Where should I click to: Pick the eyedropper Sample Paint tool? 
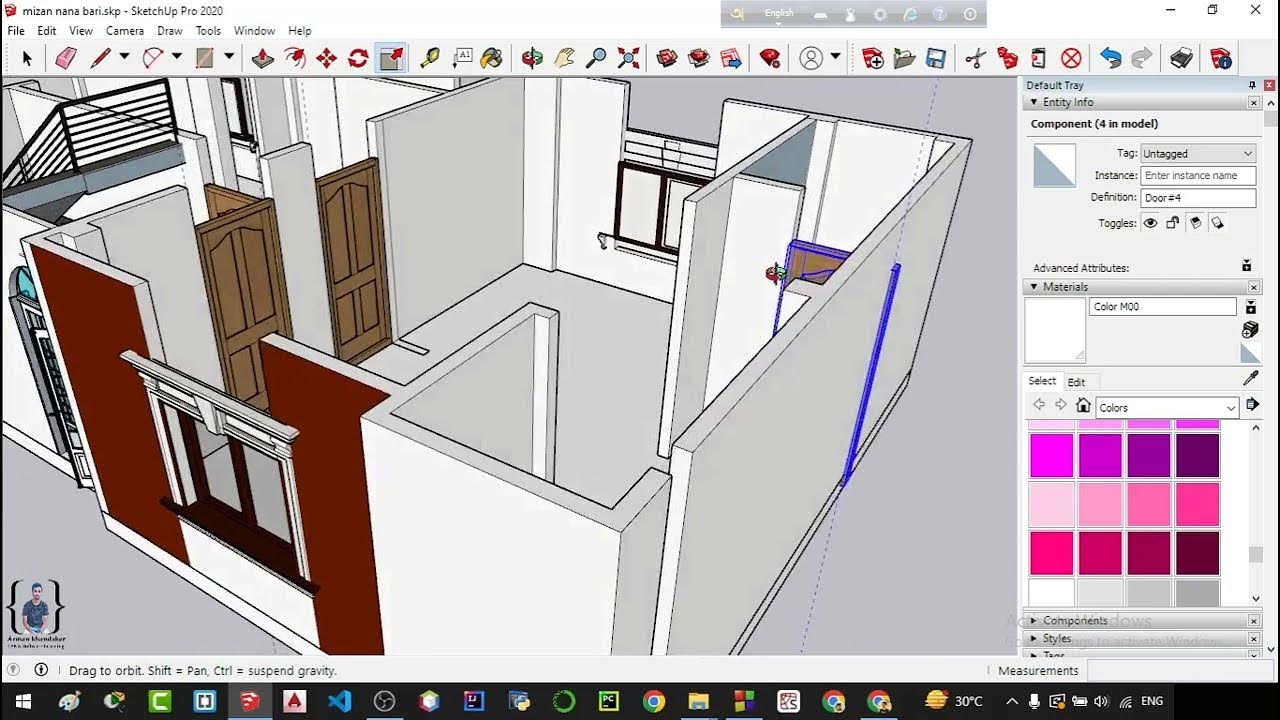click(1250, 379)
